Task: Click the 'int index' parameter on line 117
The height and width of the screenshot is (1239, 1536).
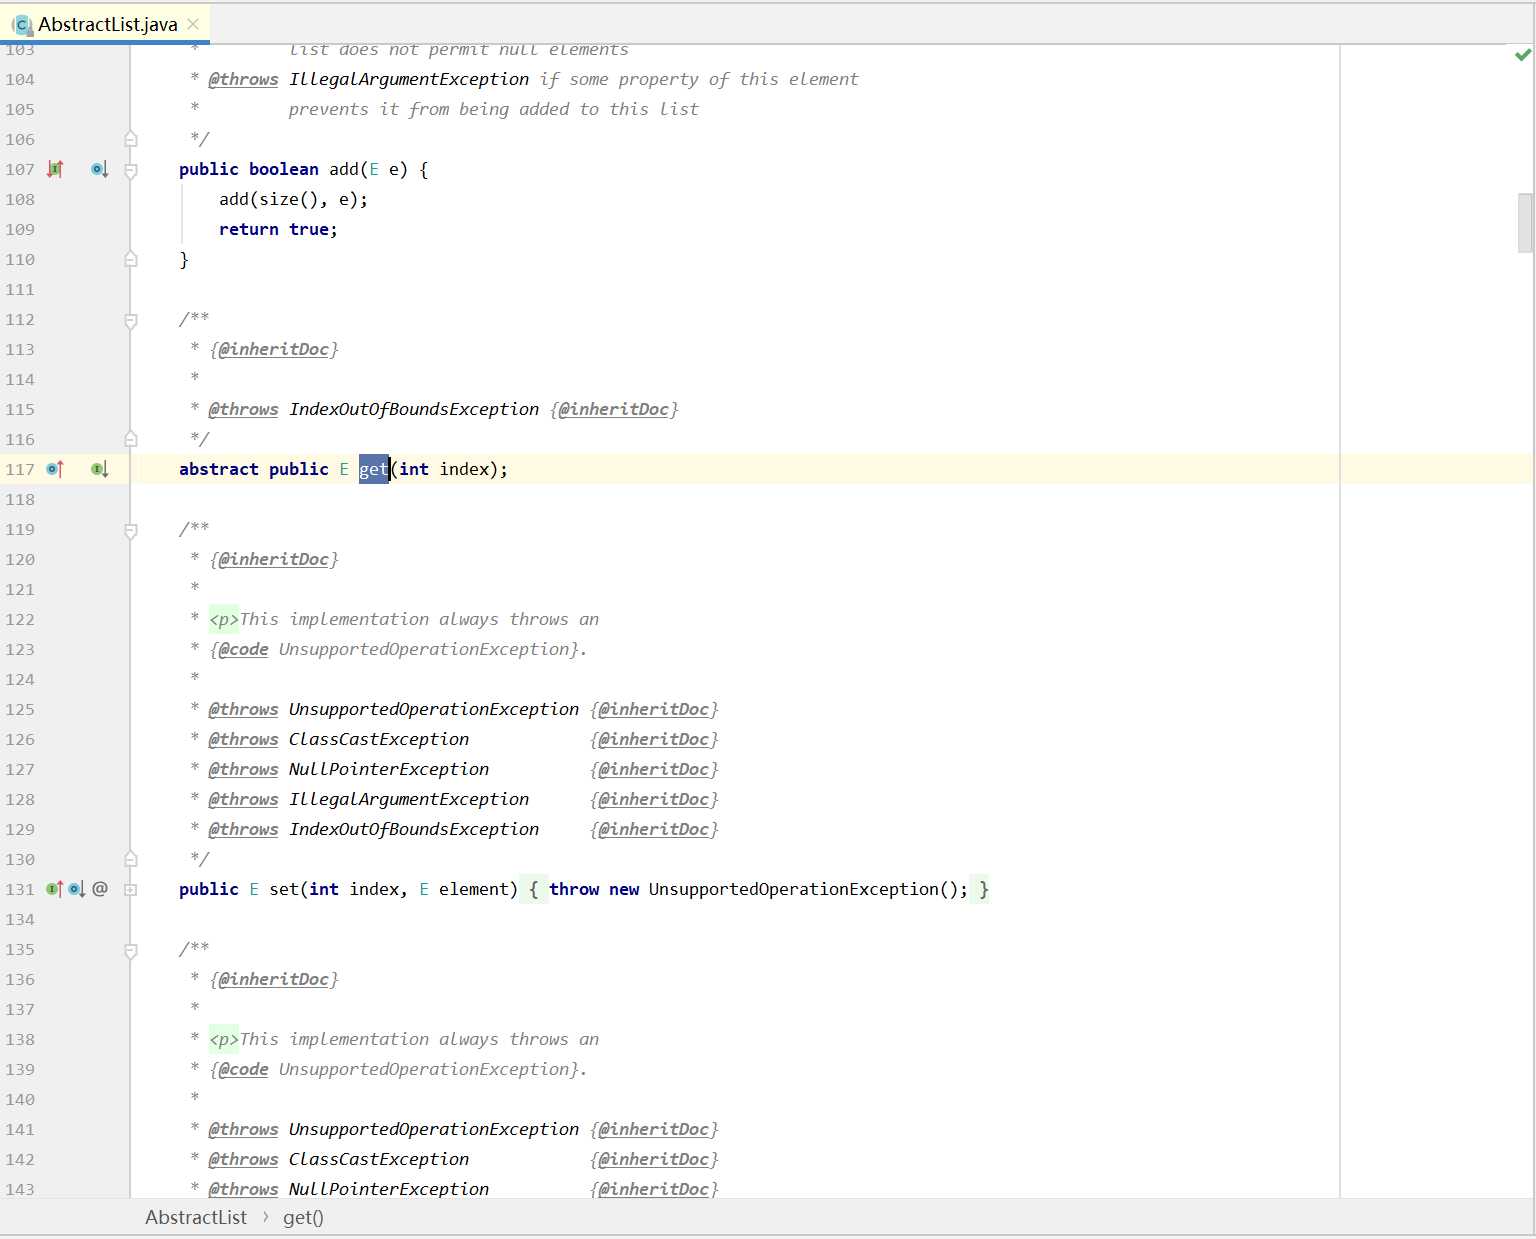Action: [x=444, y=469]
